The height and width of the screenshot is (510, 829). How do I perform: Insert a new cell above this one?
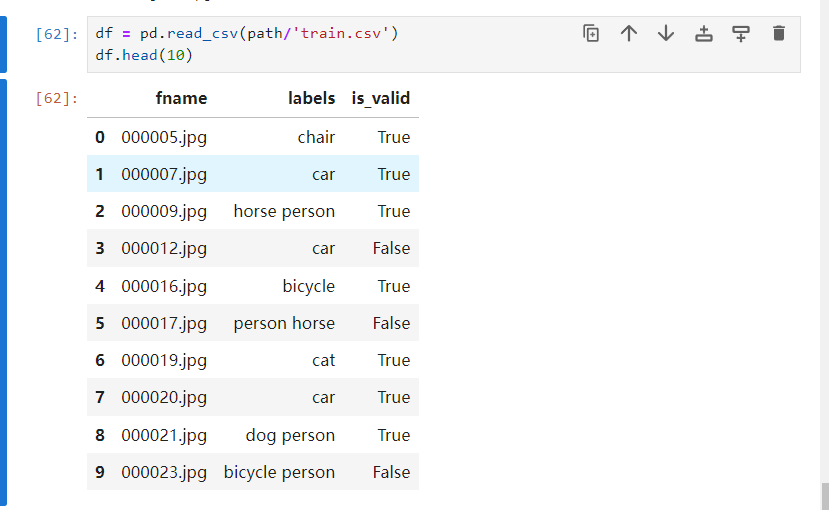pyautogui.click(x=704, y=33)
